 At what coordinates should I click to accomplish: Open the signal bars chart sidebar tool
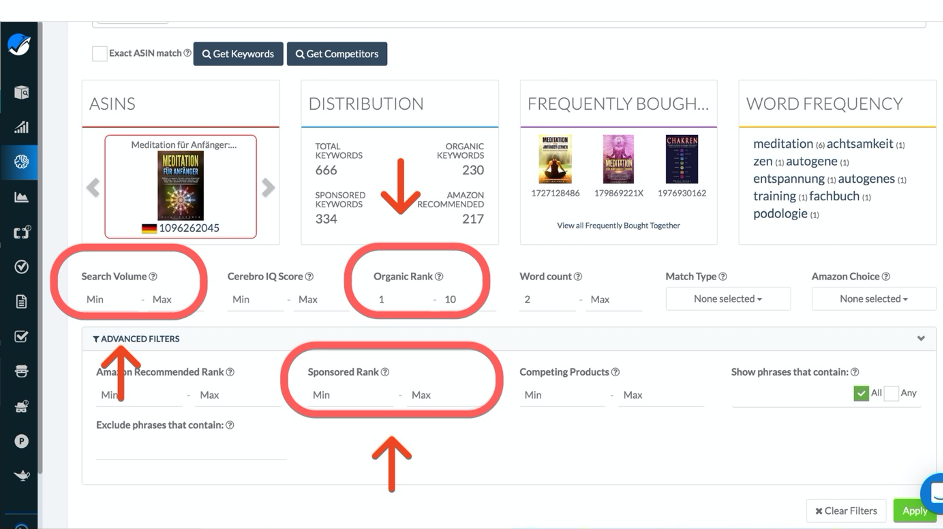(x=21, y=127)
